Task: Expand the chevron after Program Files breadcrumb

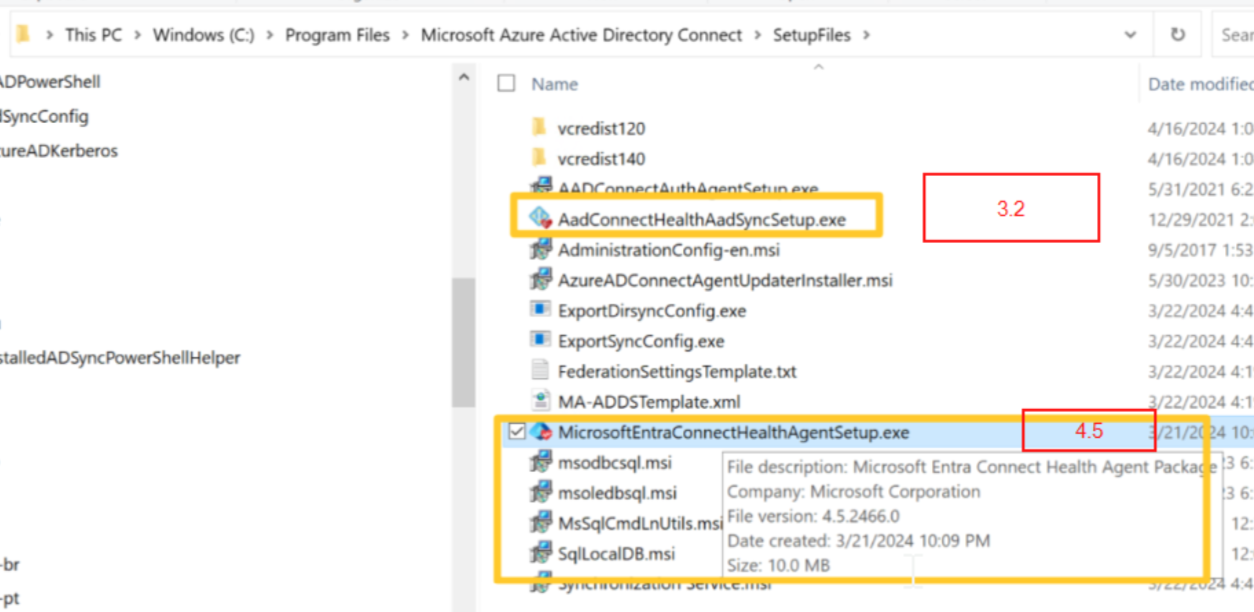Action: point(406,35)
